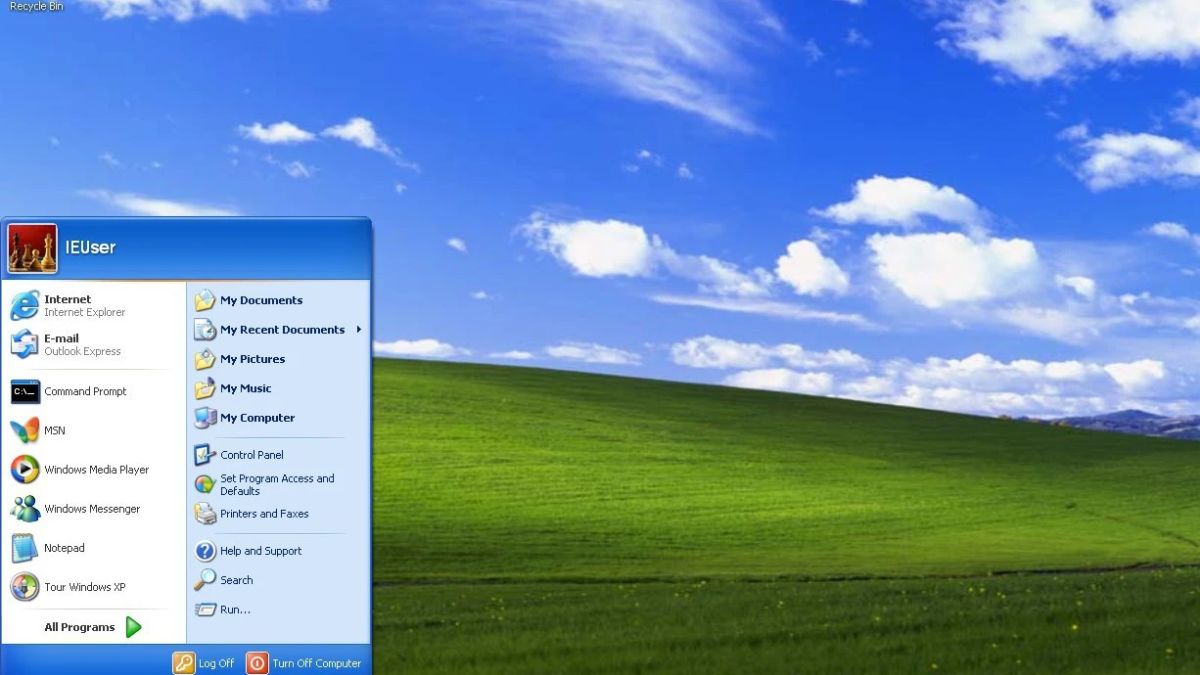The image size is (1200, 675).
Task: Choose the Internet menu entry label
Action: [x=67, y=299]
